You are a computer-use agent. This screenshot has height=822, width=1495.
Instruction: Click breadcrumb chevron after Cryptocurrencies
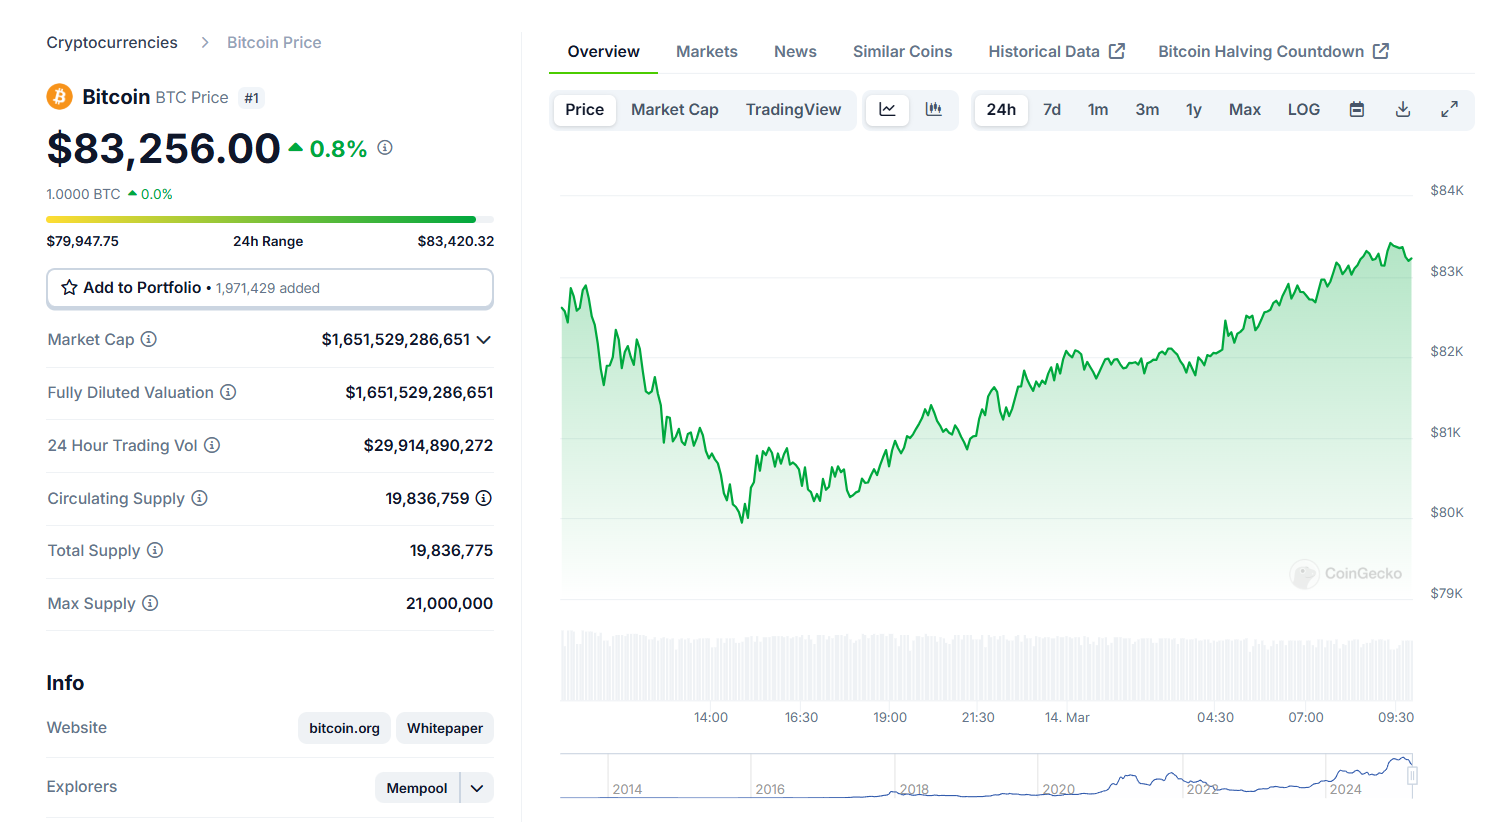click(x=205, y=42)
